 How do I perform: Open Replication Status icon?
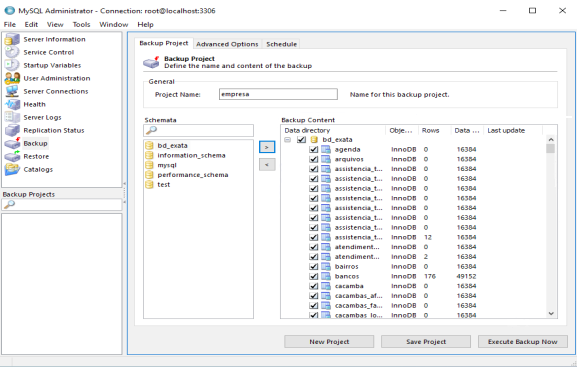[x=12, y=130]
